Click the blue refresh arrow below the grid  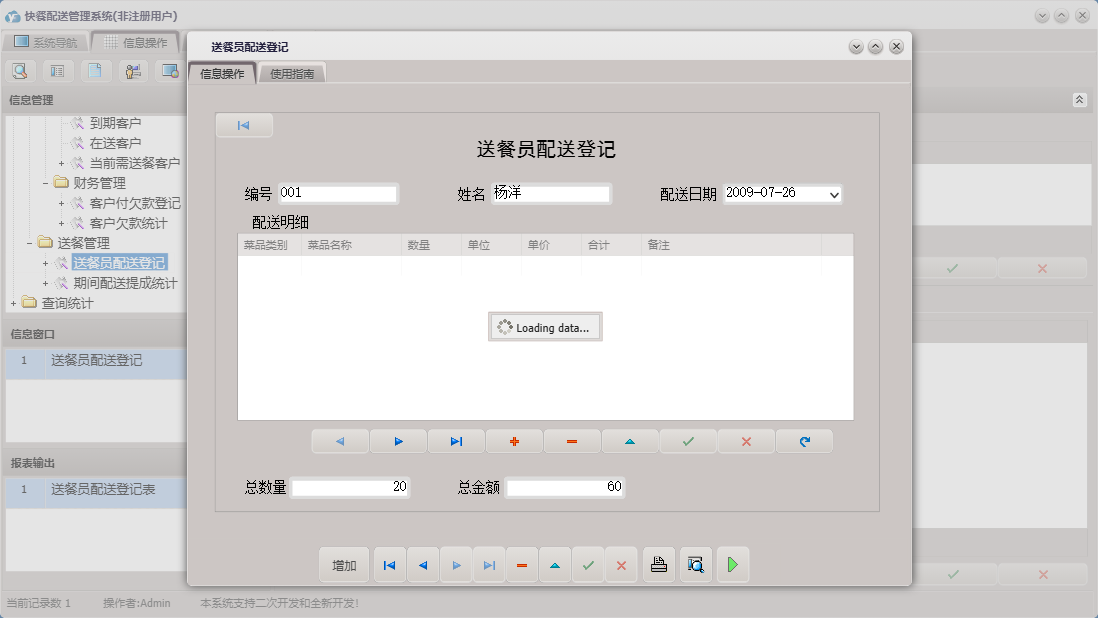[804, 441]
